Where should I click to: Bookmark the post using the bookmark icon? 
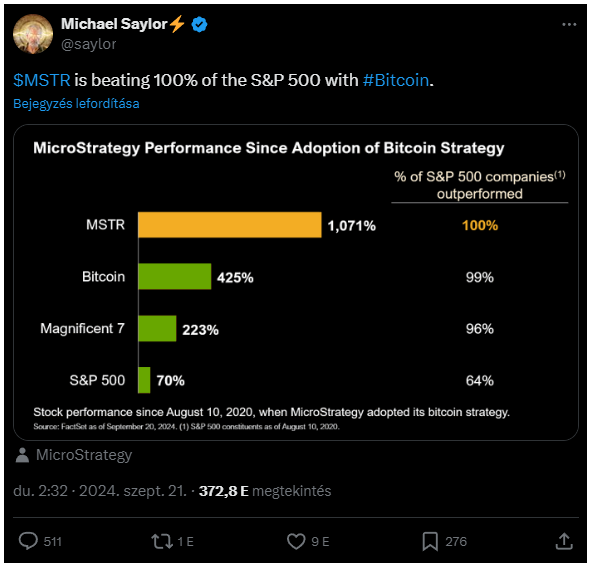pos(430,541)
